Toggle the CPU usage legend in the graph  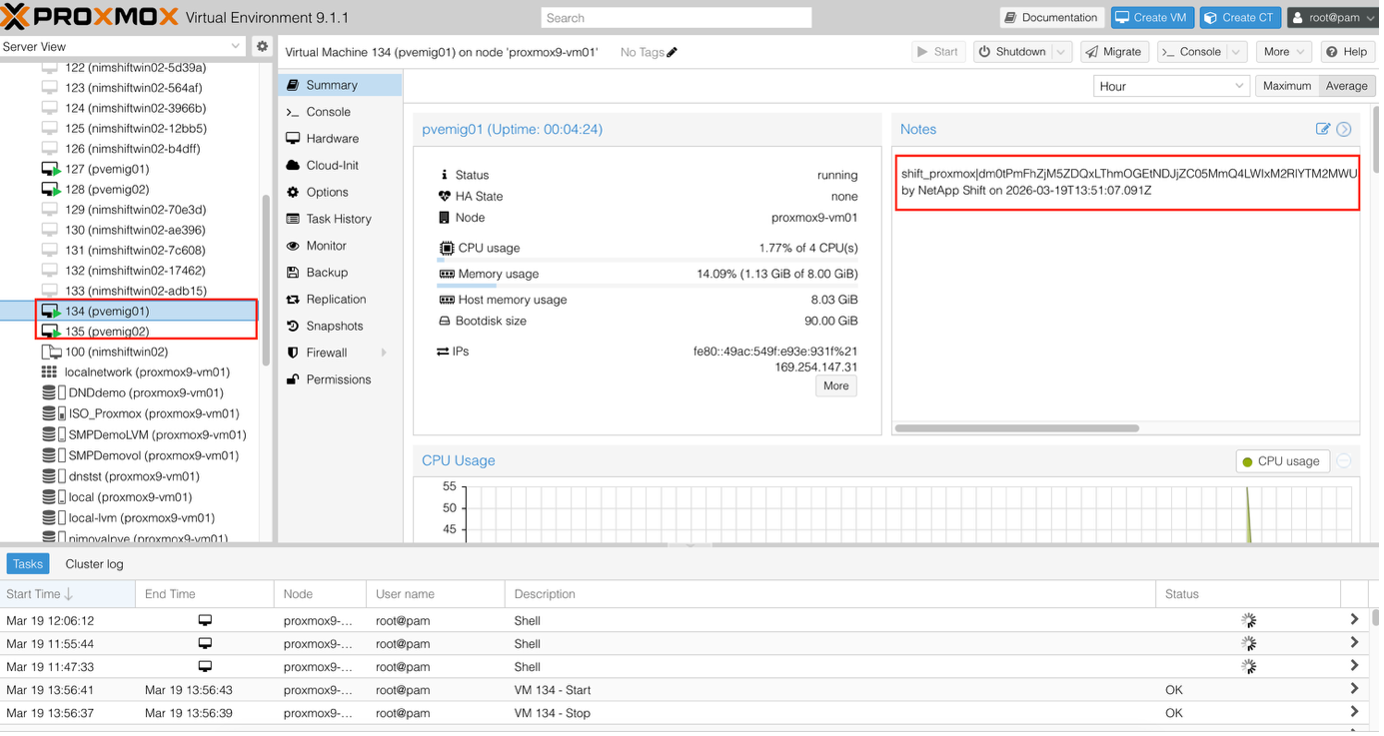(1281, 461)
